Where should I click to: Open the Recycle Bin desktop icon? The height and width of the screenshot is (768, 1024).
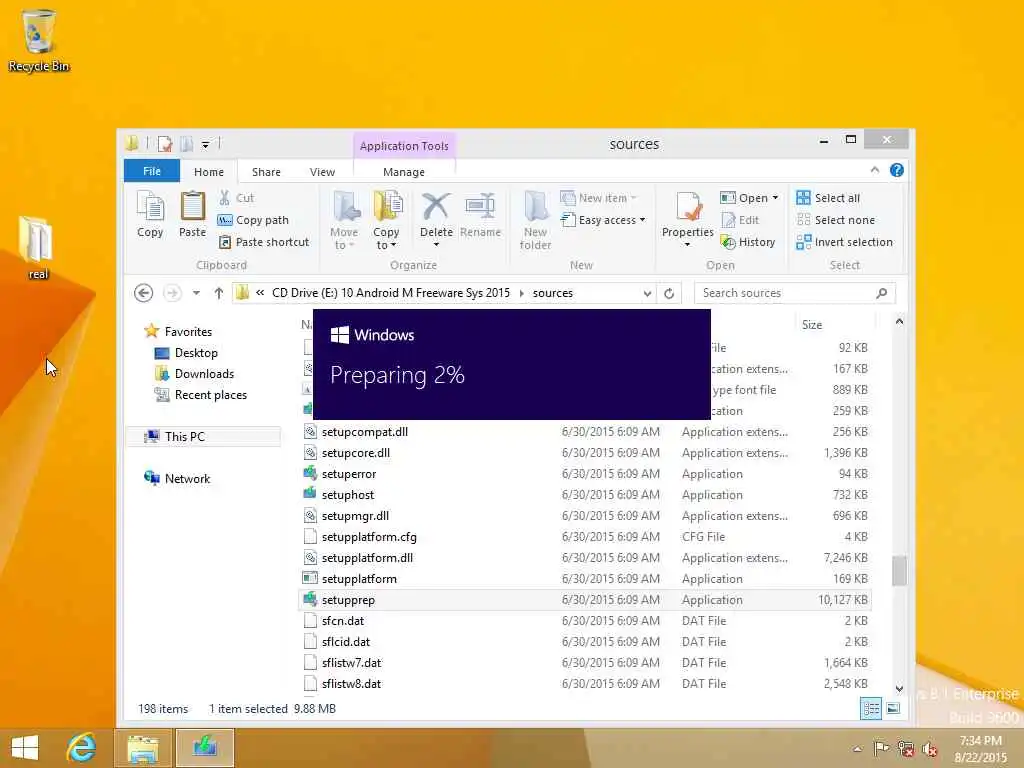pos(39,40)
